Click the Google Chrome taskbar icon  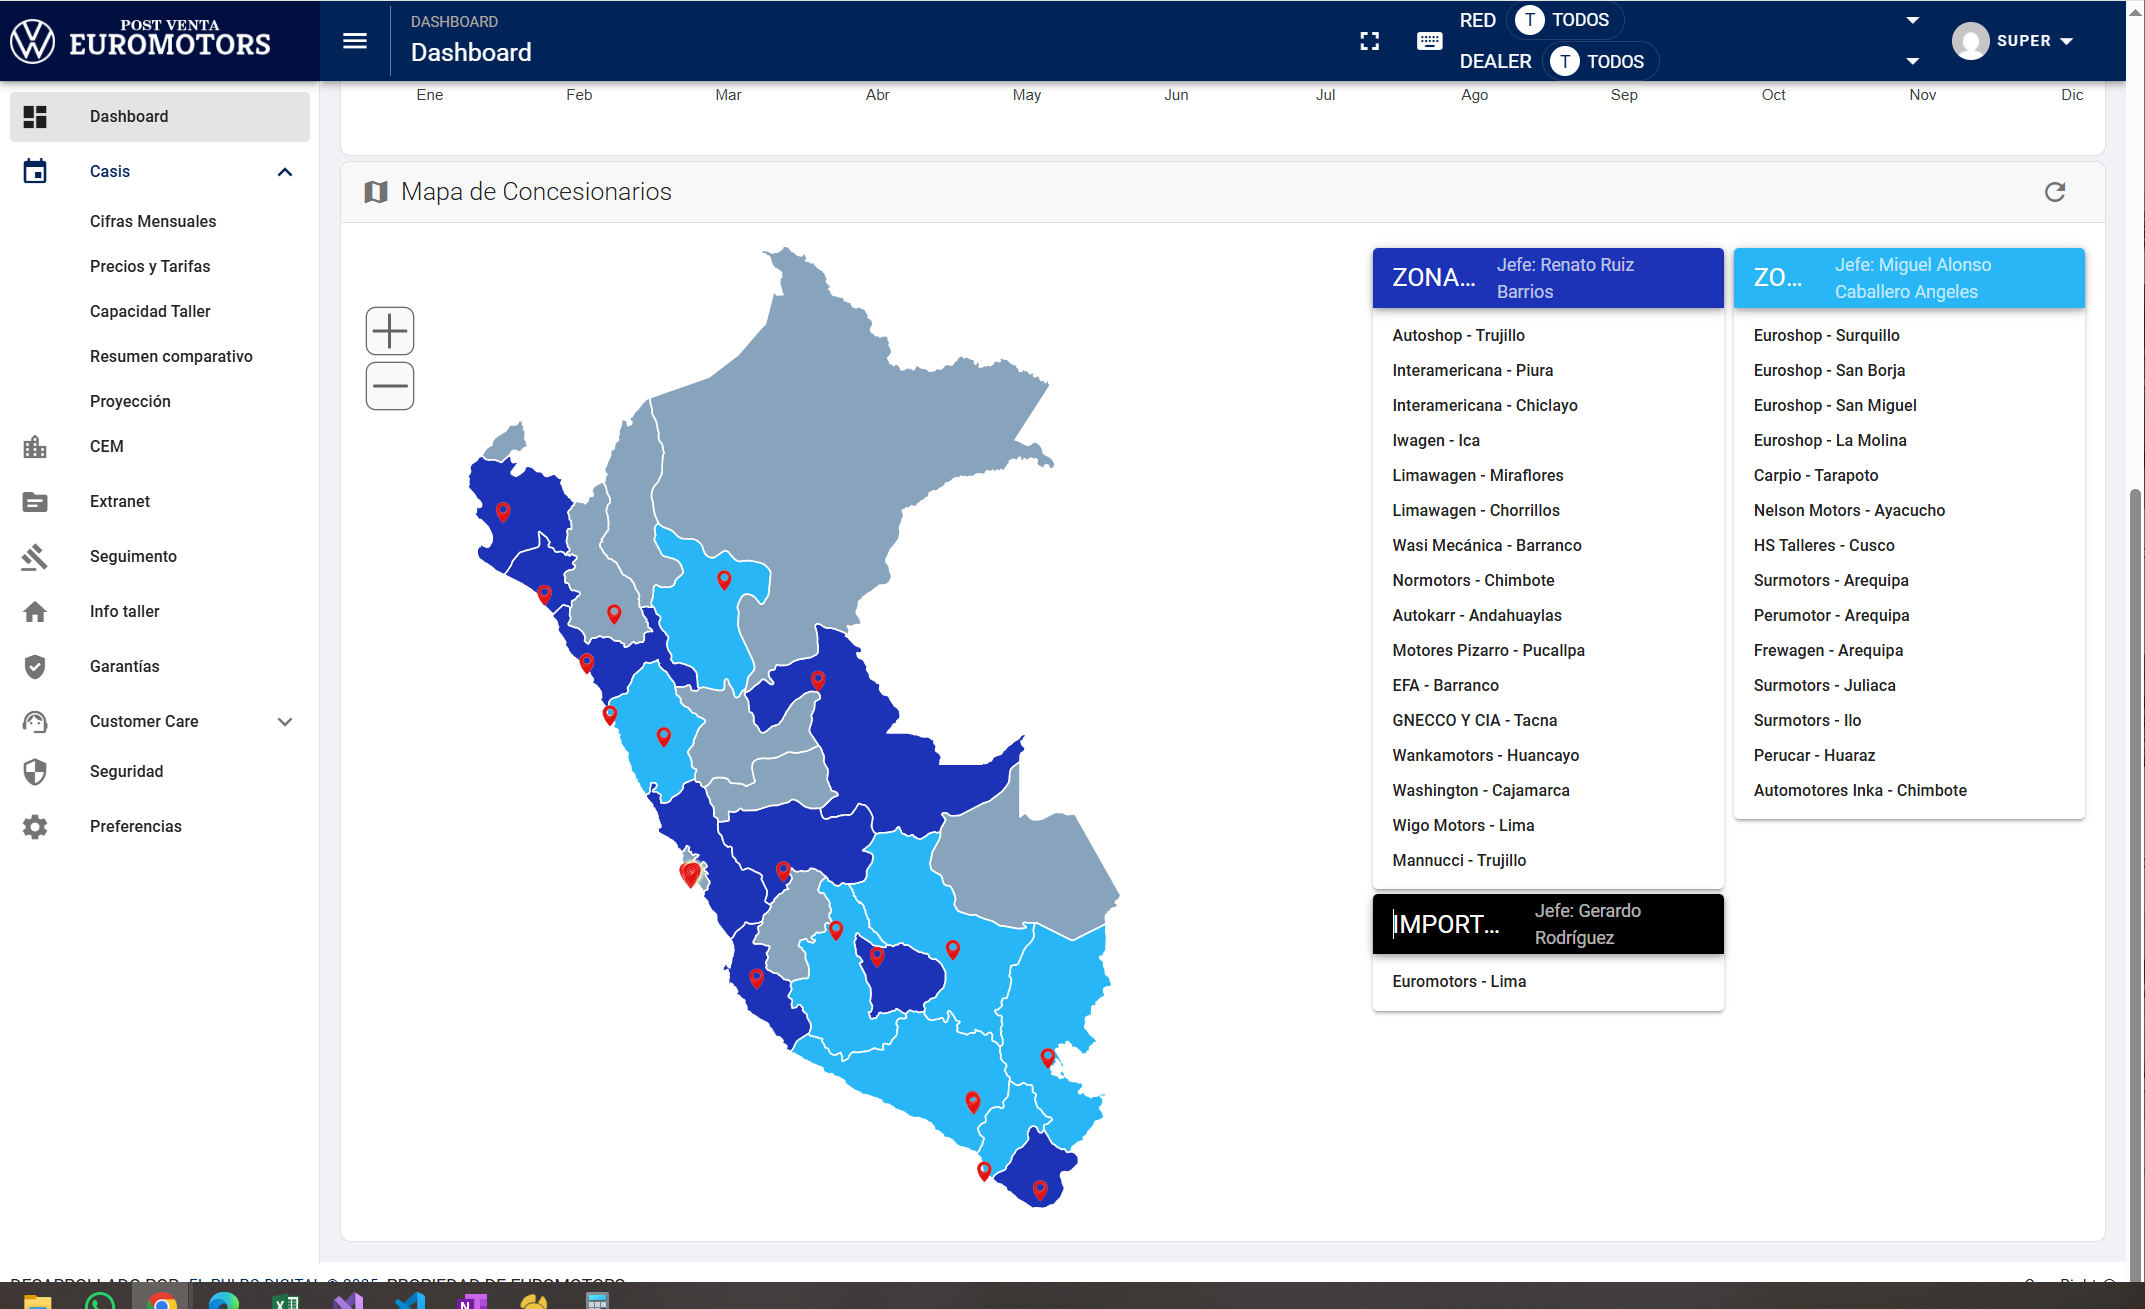pyautogui.click(x=162, y=1300)
